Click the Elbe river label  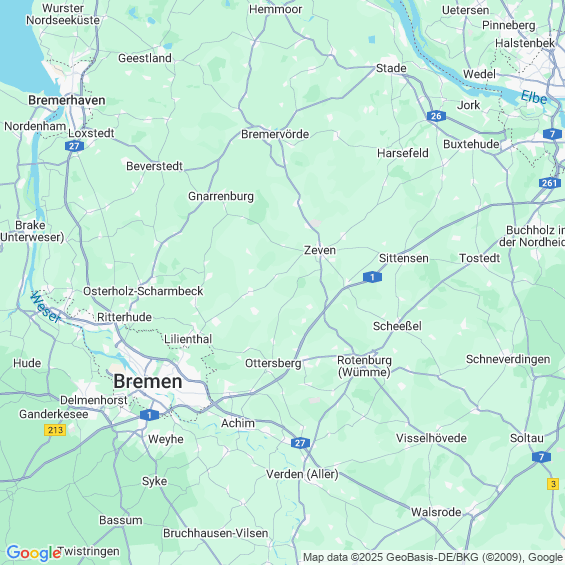(x=534, y=98)
